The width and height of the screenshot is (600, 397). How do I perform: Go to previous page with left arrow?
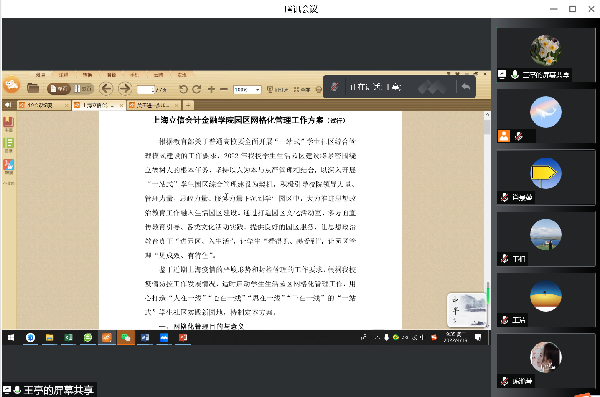(106, 89)
